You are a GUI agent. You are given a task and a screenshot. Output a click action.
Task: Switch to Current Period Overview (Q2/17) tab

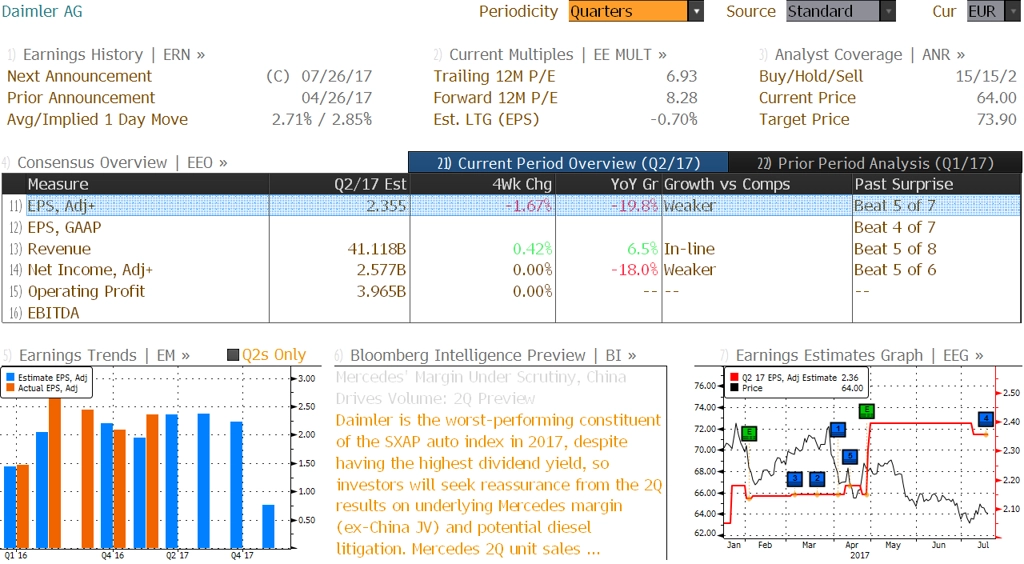(568, 163)
